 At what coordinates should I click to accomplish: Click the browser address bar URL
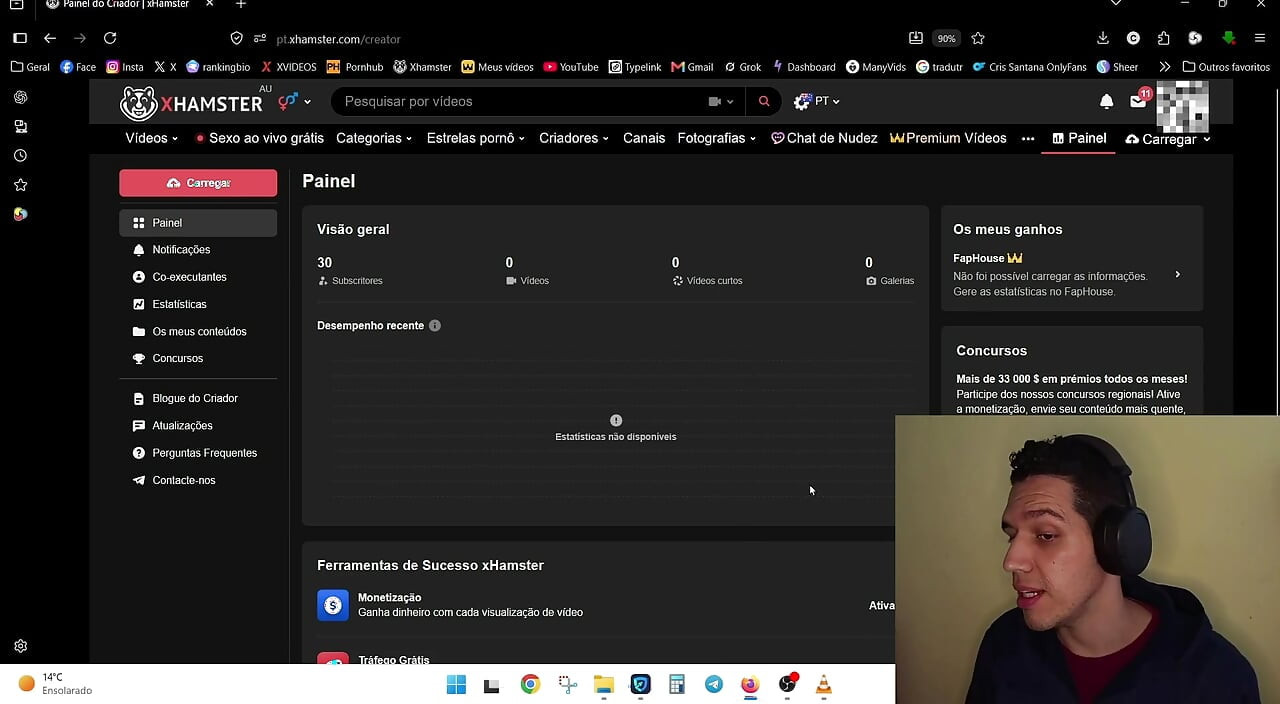click(338, 39)
